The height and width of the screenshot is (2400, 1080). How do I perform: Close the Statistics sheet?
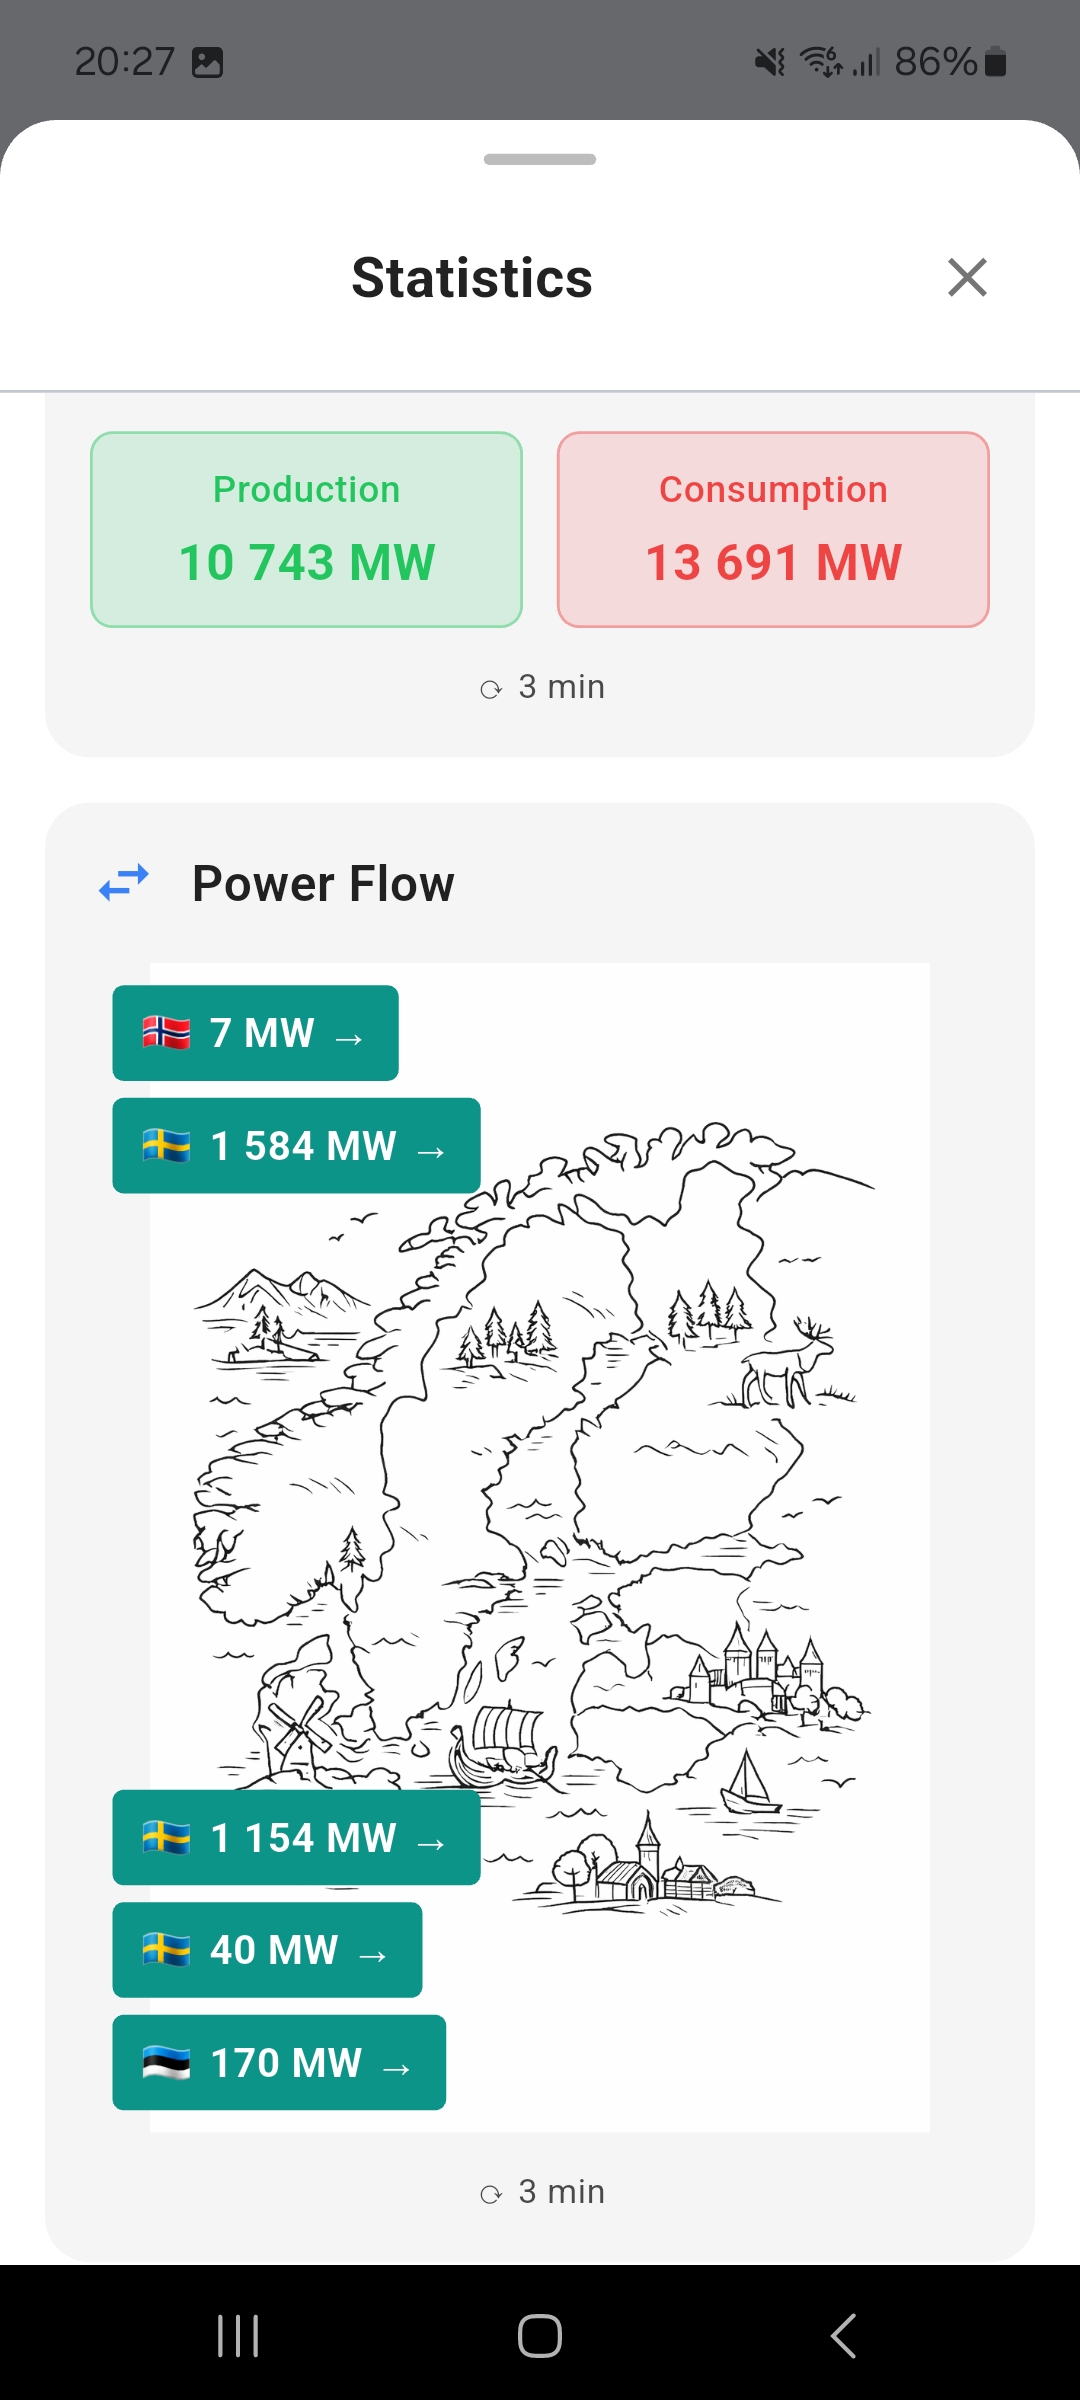[967, 278]
